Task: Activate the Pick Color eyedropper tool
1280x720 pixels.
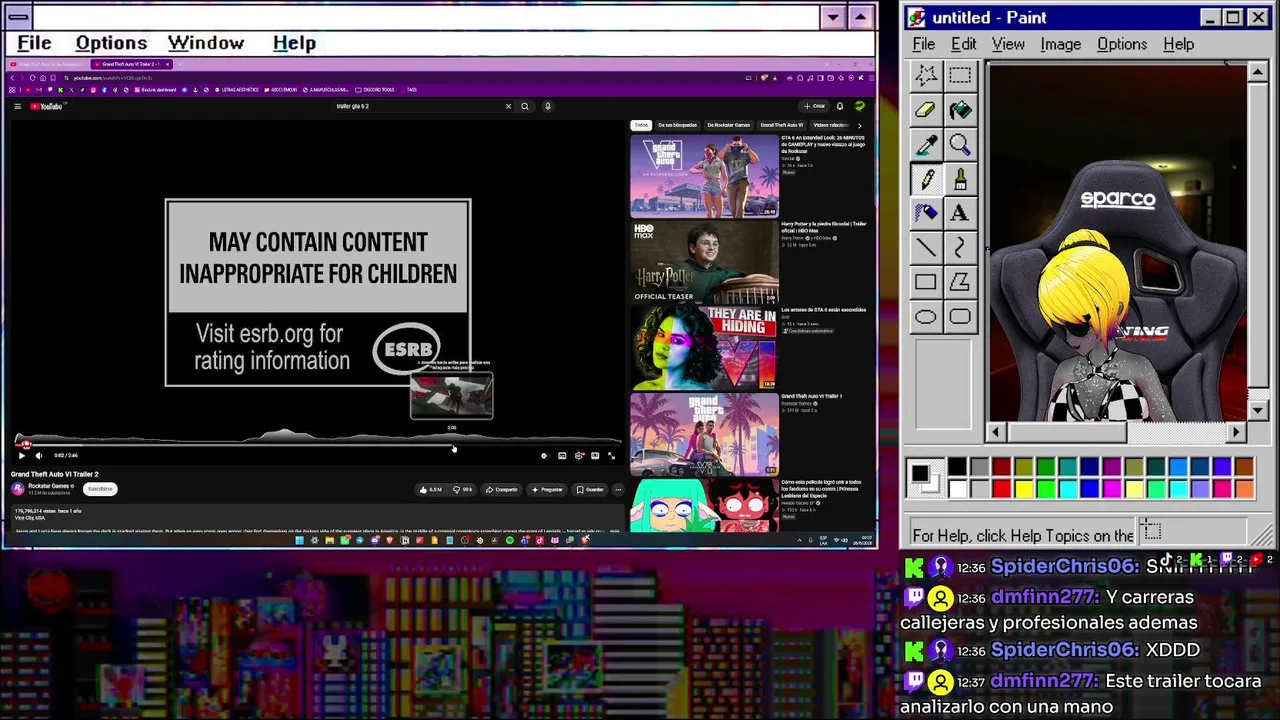Action: tap(925, 146)
